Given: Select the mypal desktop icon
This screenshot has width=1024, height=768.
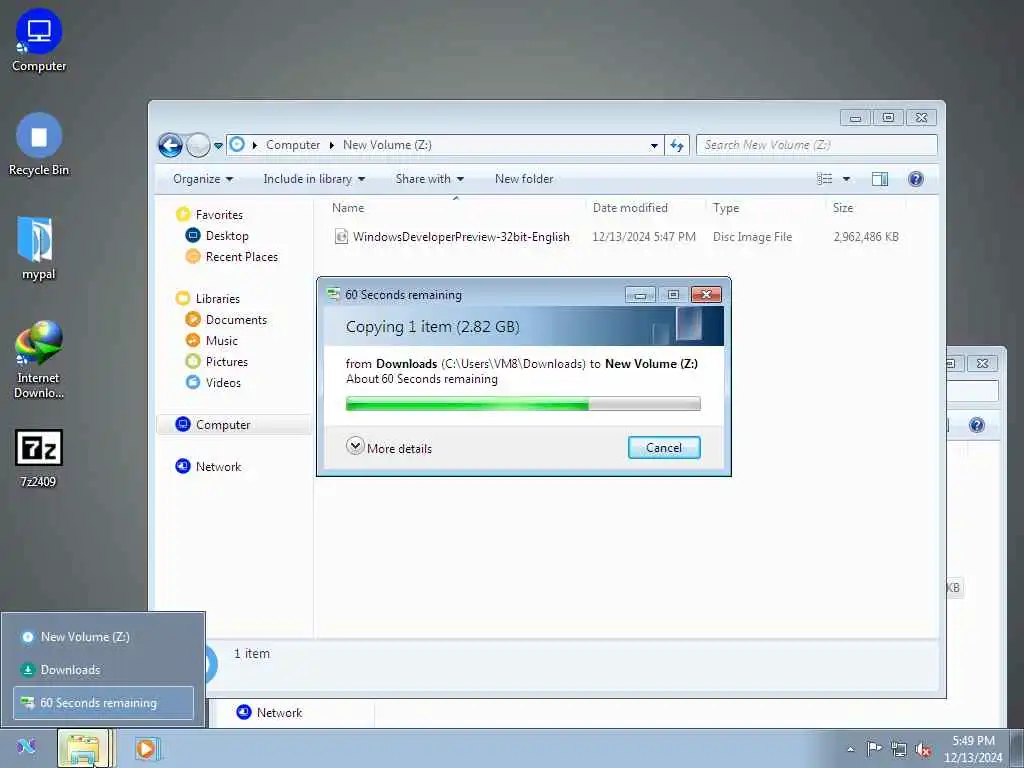Looking at the screenshot, I should (38, 248).
